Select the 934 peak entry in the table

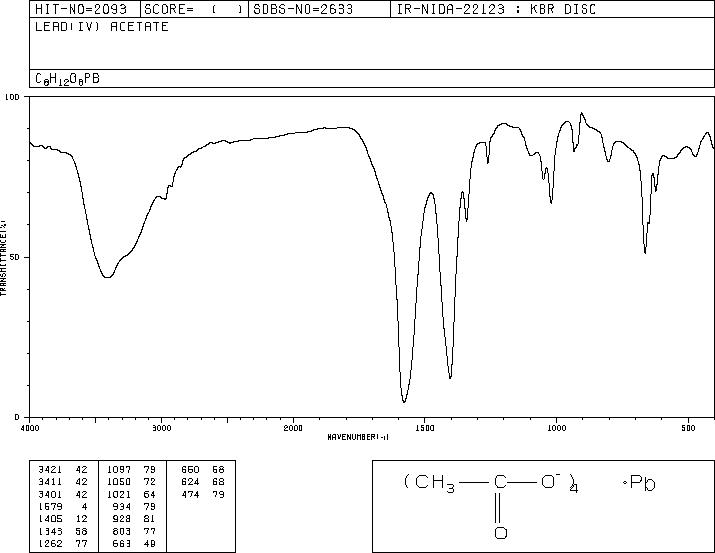(x=134, y=506)
